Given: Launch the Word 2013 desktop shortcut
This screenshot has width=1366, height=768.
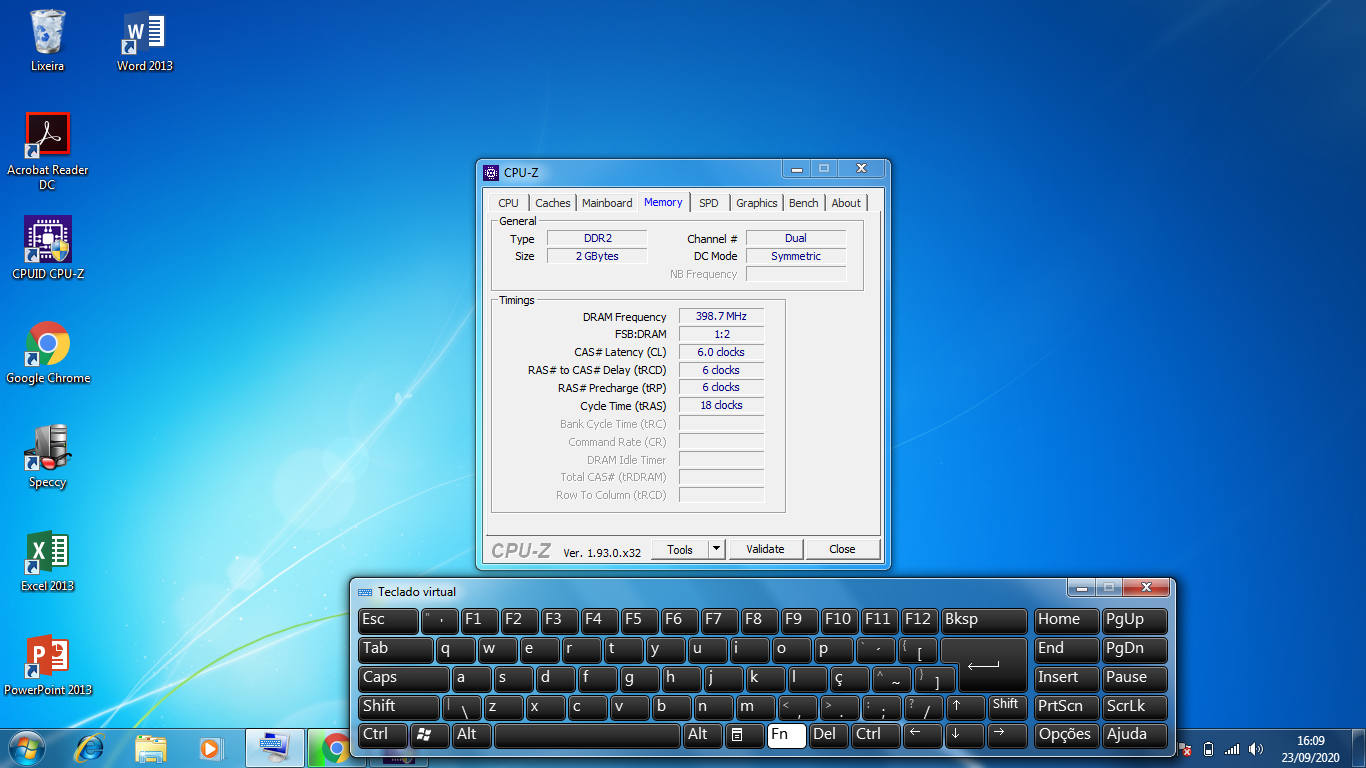Looking at the screenshot, I should 145,41.
